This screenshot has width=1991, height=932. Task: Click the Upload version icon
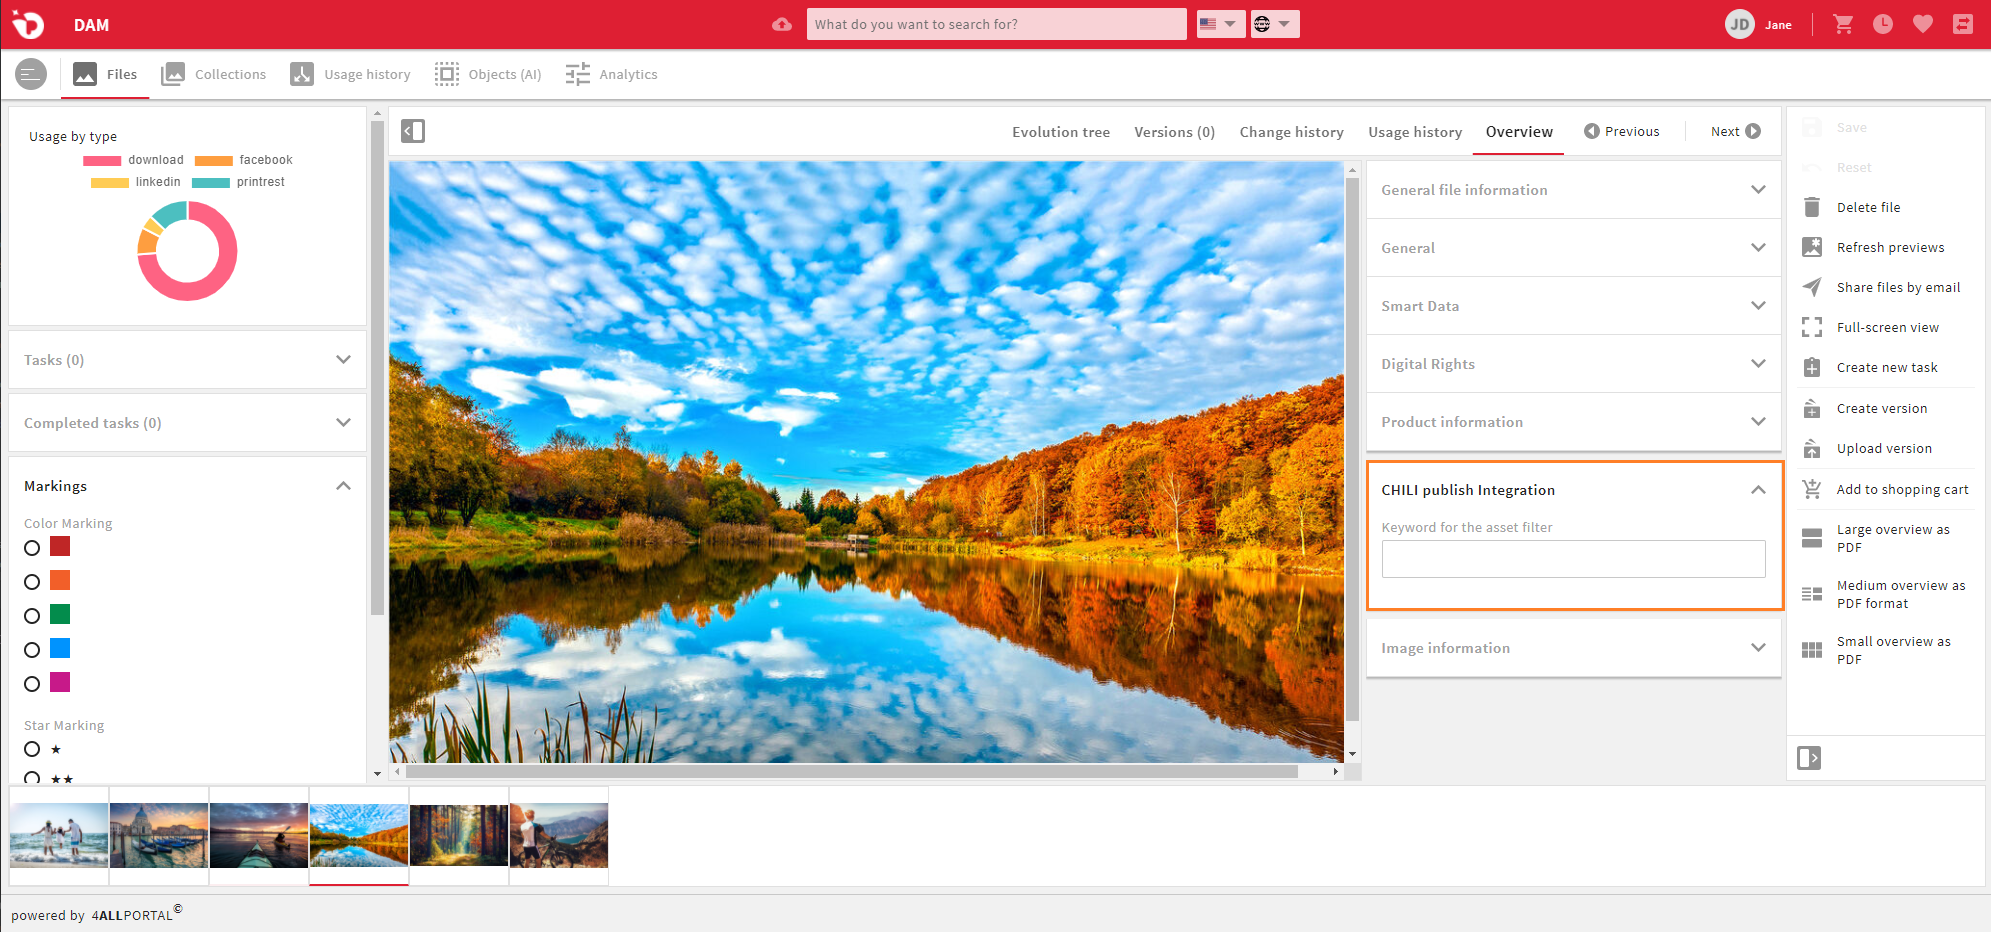click(1812, 448)
